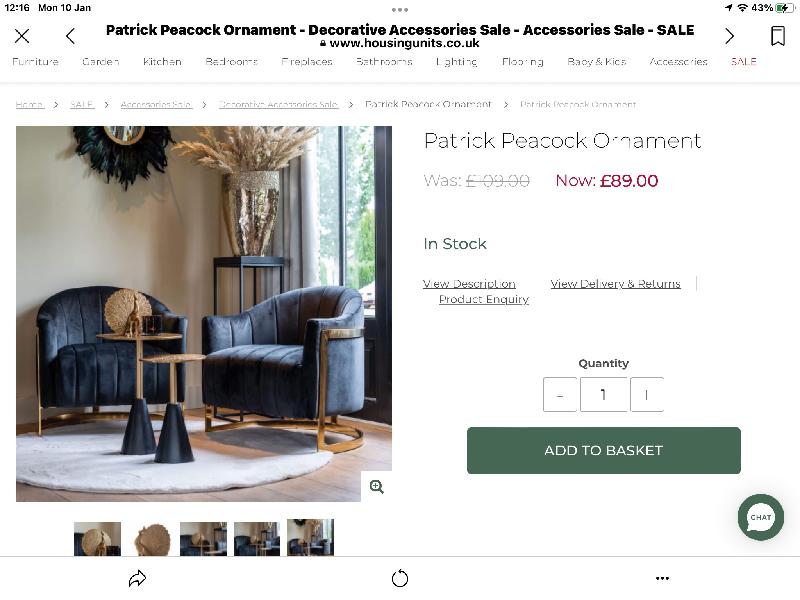The width and height of the screenshot is (800, 600).
Task: Reload the page with the refresh icon
Action: point(400,578)
